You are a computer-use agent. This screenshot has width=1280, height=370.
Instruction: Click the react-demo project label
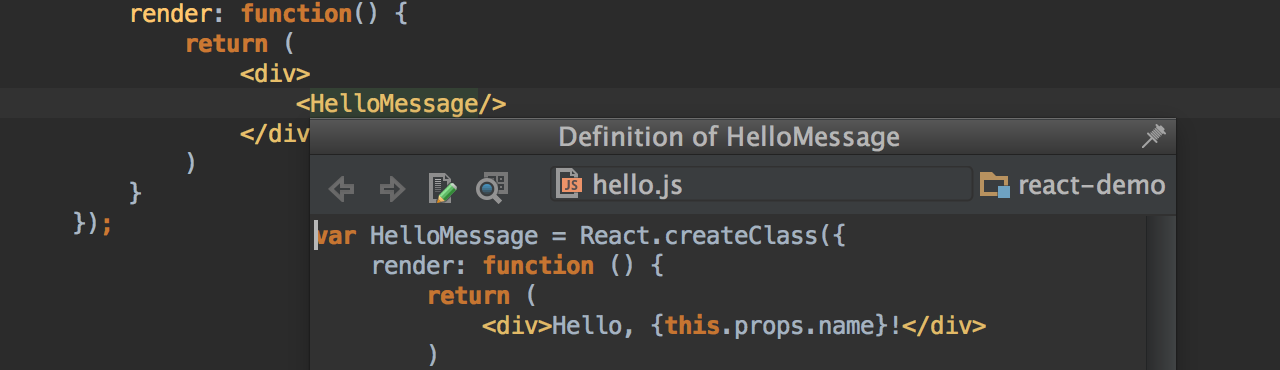coord(1092,185)
